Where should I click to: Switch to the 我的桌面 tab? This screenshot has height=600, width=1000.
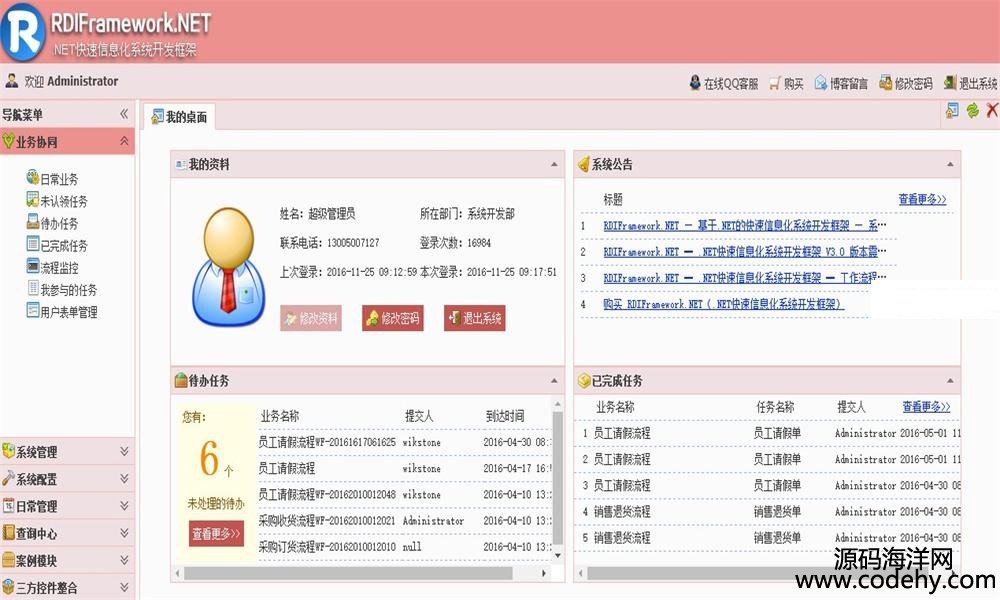click(179, 117)
